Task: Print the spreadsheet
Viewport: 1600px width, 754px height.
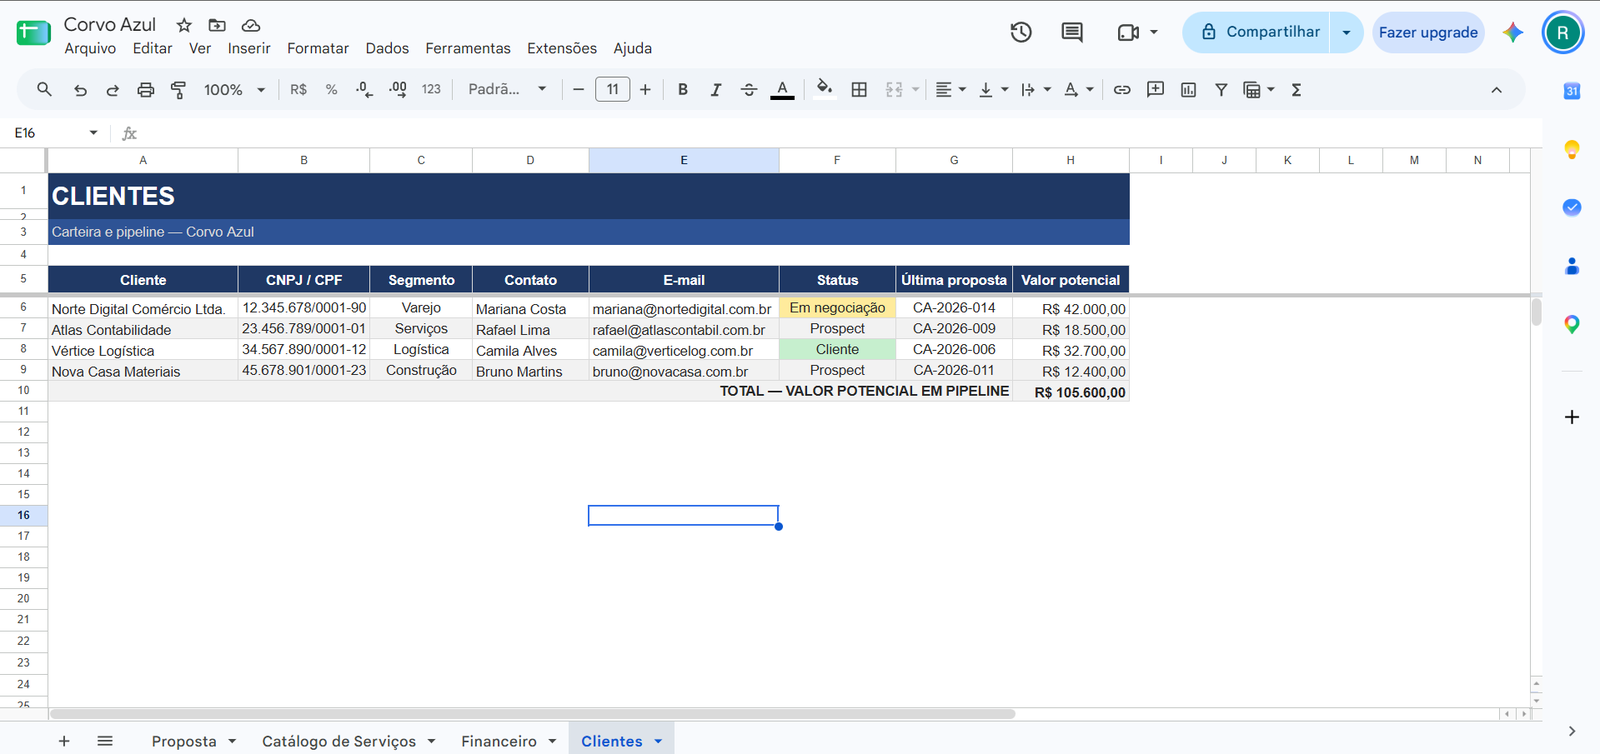Action: coord(146,90)
